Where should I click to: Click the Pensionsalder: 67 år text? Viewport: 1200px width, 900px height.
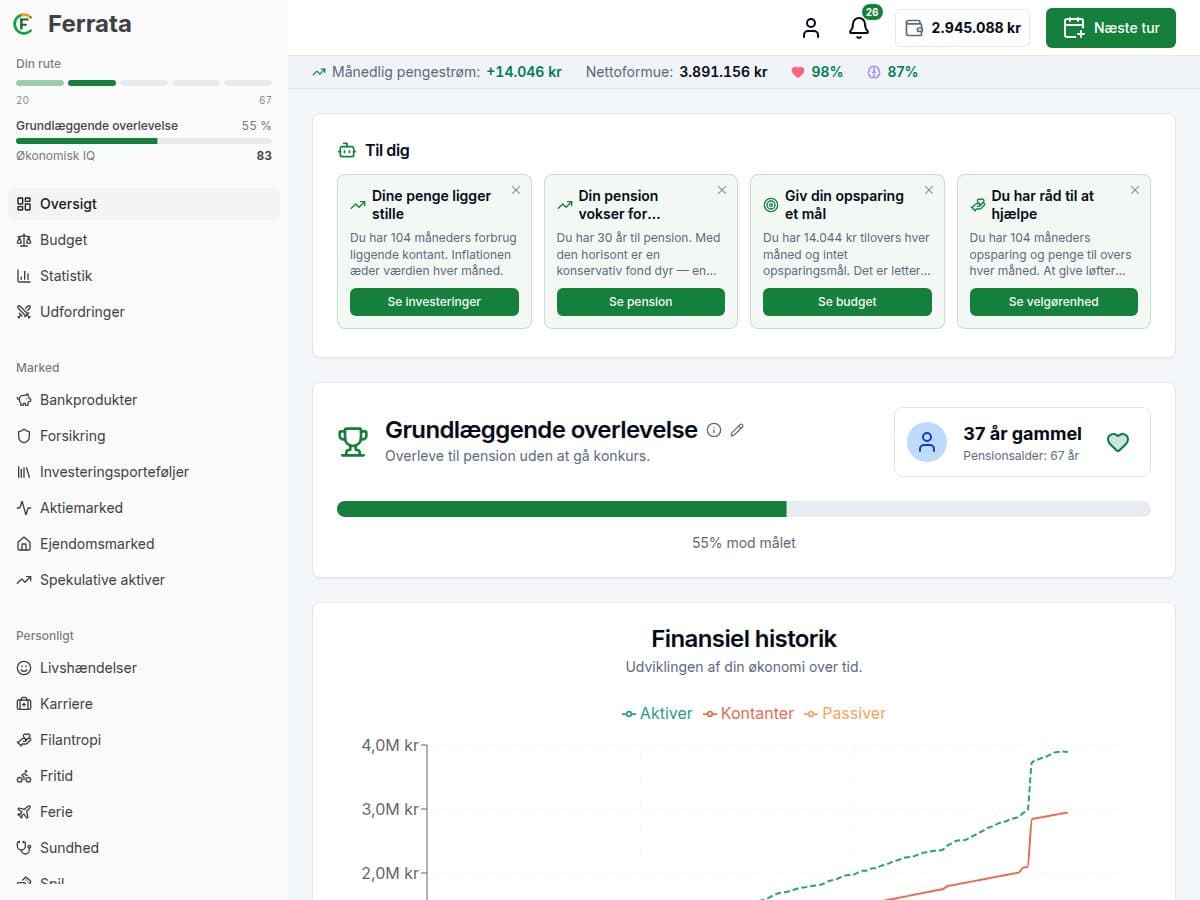(x=1021, y=456)
